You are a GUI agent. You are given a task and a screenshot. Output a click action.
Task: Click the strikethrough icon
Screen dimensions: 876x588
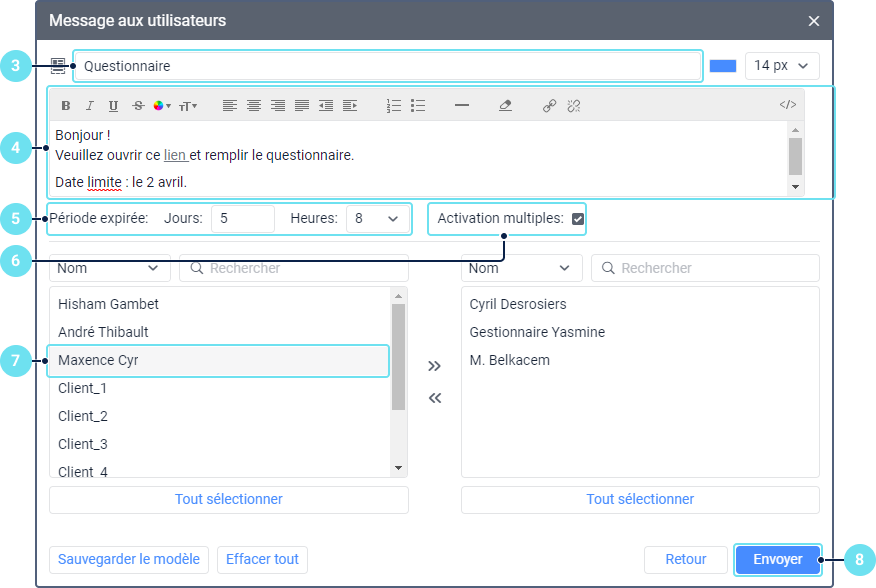138,106
